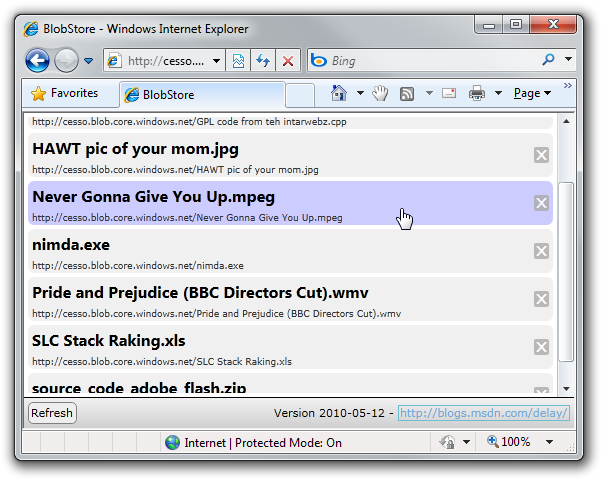Click the Refresh button

[52, 413]
